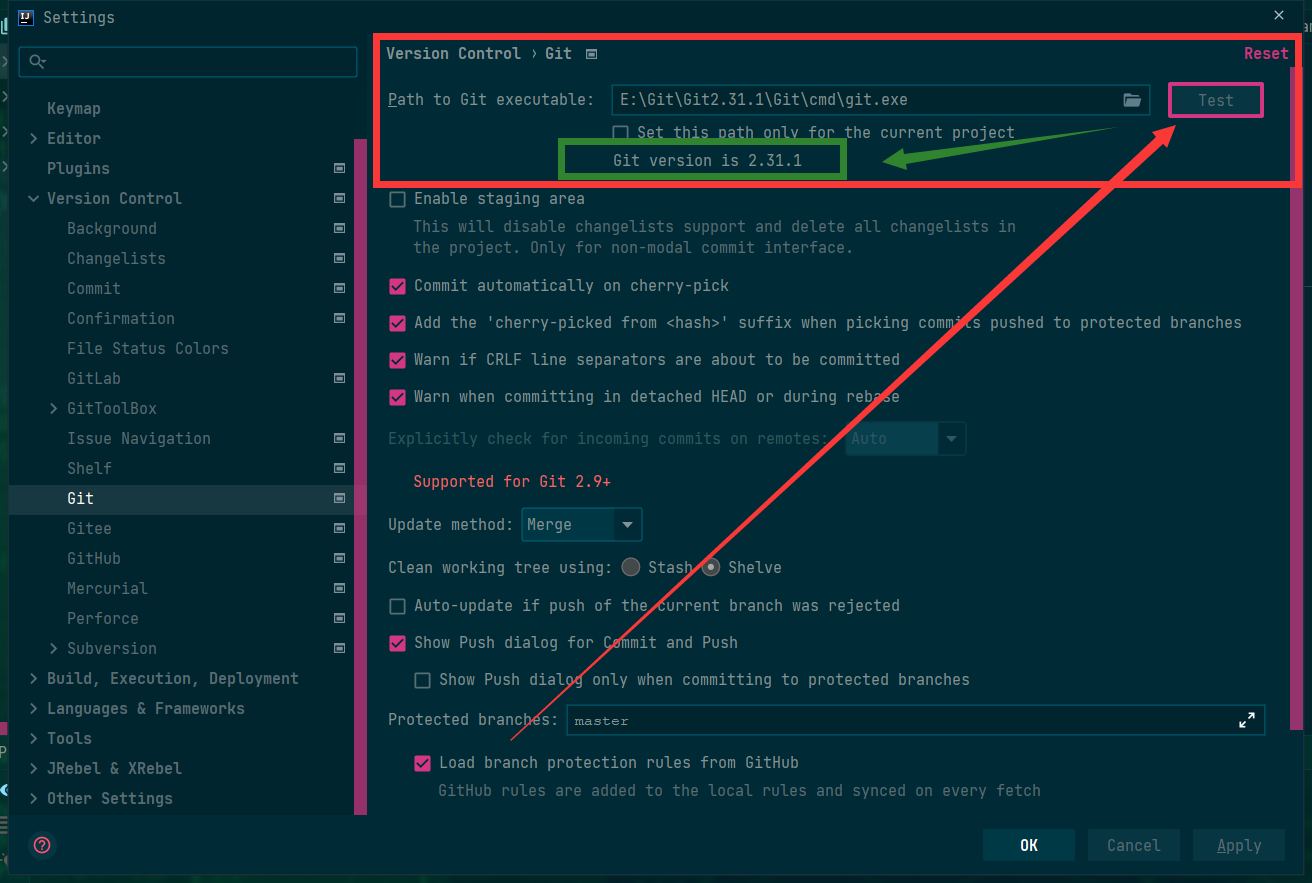Click the Test button for Git executable
The width and height of the screenshot is (1312, 883).
click(1216, 100)
